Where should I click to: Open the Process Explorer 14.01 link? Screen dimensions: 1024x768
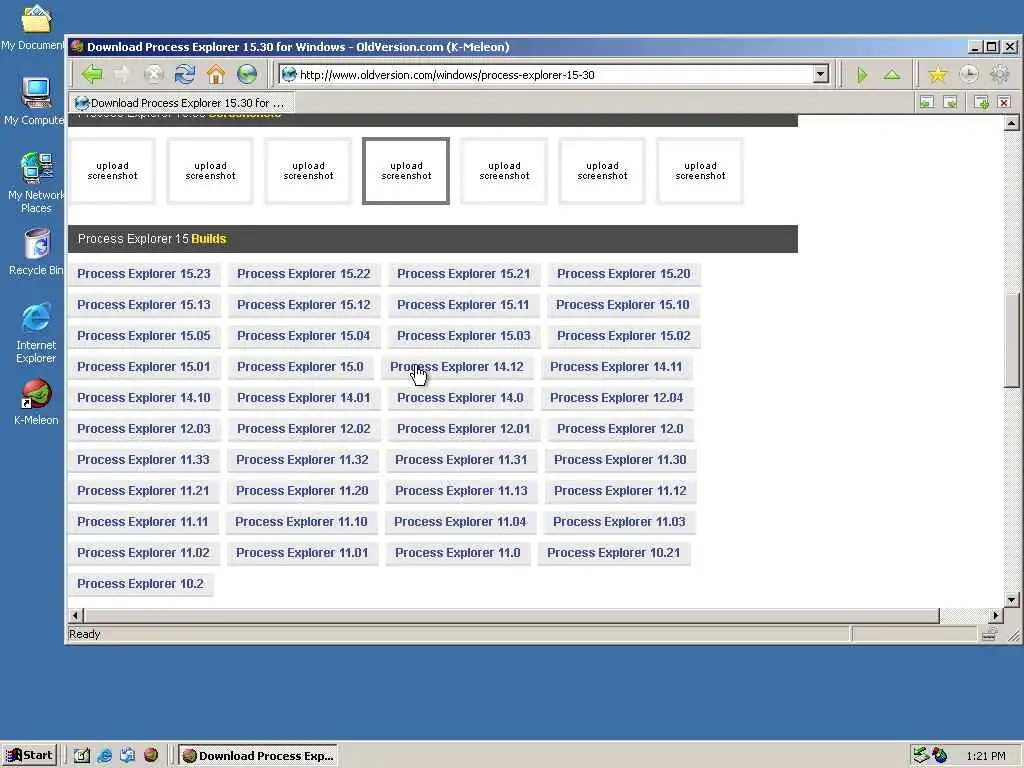pyautogui.click(x=304, y=398)
